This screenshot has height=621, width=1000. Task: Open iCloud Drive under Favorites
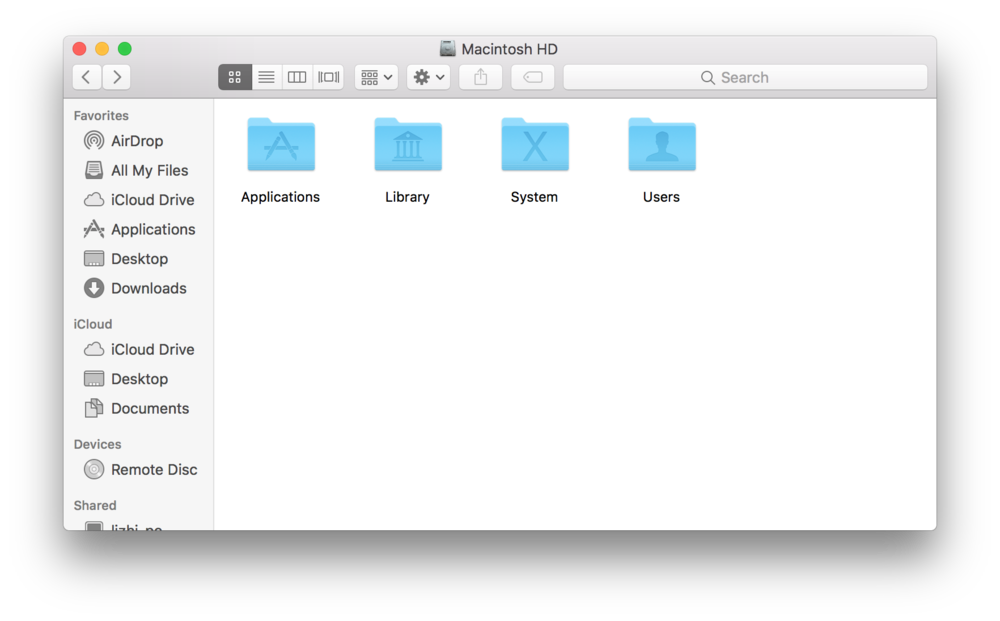click(138, 200)
